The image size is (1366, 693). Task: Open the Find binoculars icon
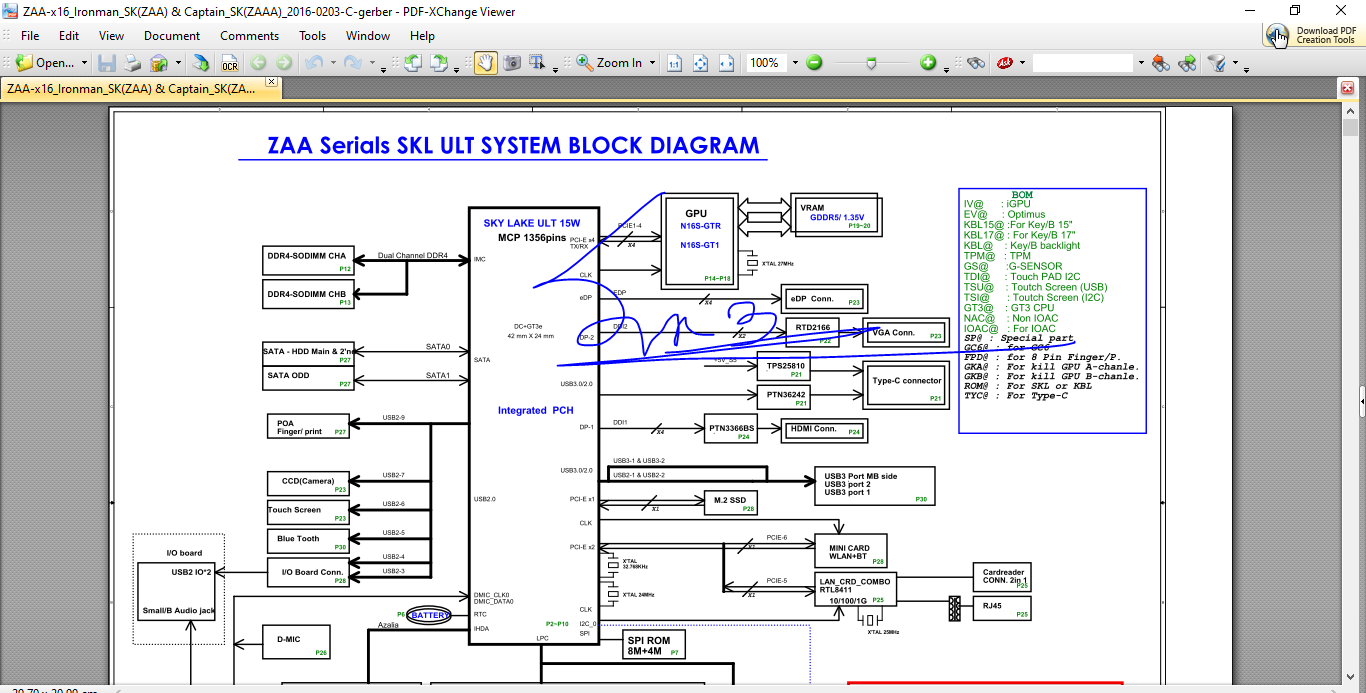pos(976,62)
